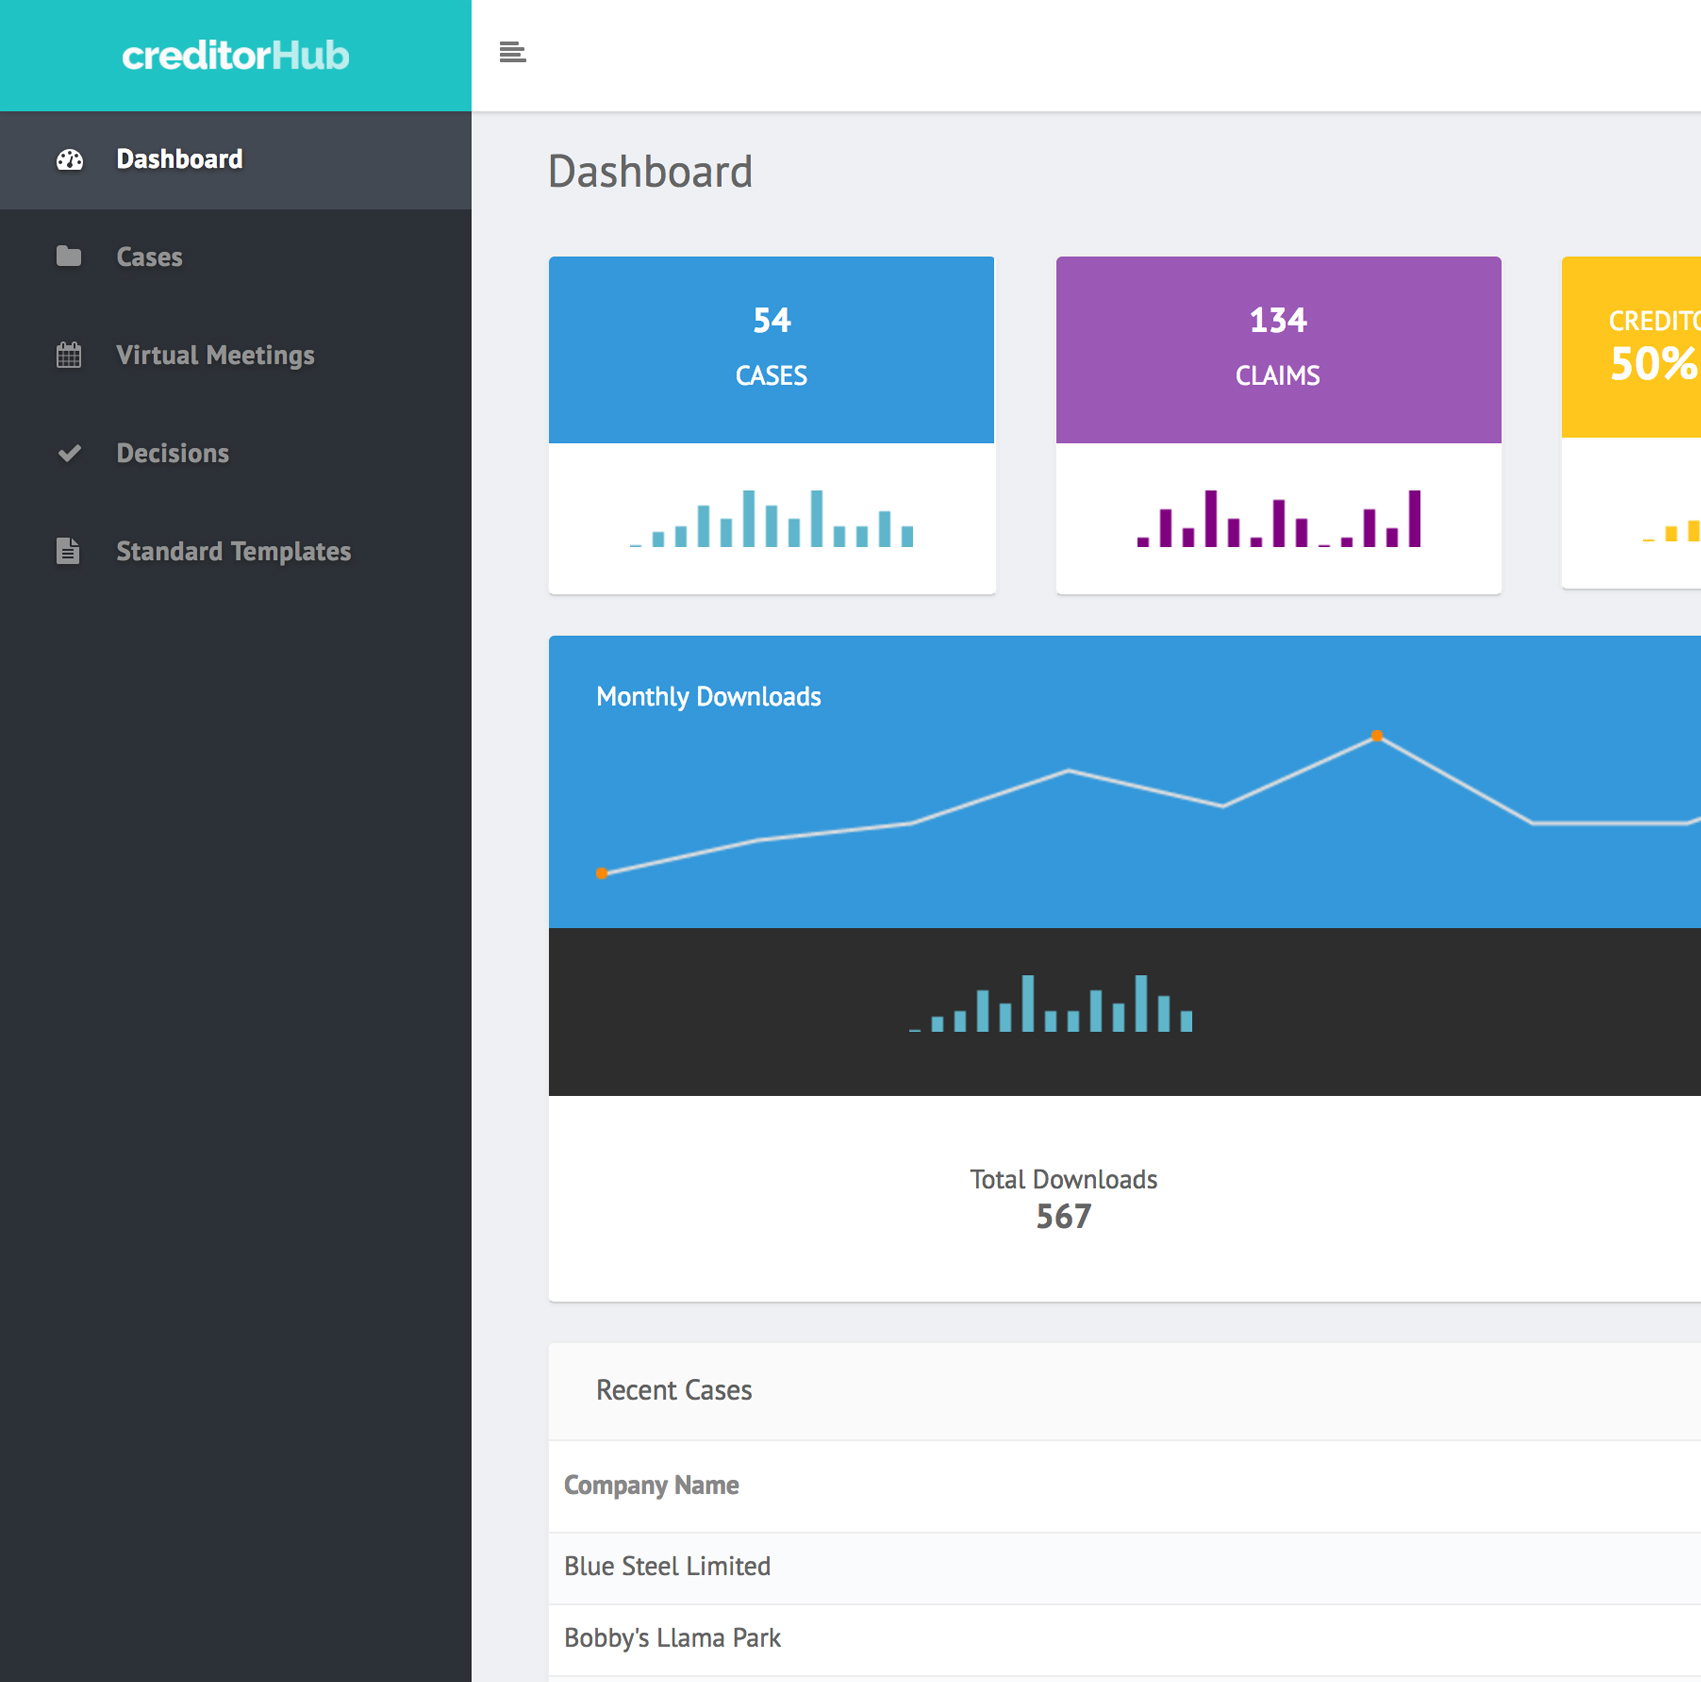1701x1682 pixels.
Task: Click the Blue Steel Limited case row
Action: click(666, 1567)
